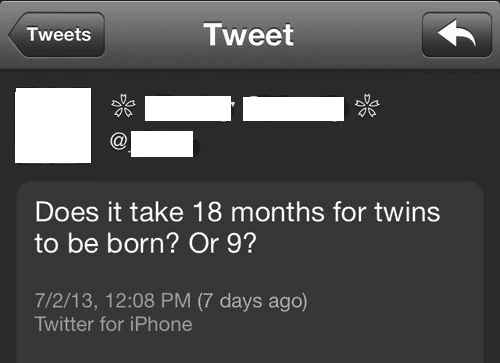The width and height of the screenshot is (500, 363).
Task: Tap the second redacted display name block
Action: [x=293, y=109]
